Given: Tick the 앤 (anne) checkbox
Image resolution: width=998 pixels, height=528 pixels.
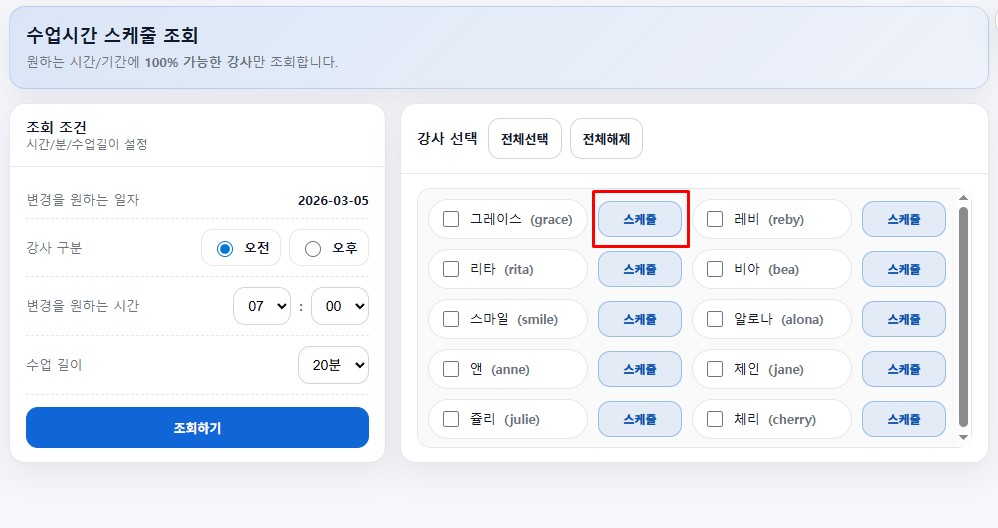Looking at the screenshot, I should pos(451,369).
